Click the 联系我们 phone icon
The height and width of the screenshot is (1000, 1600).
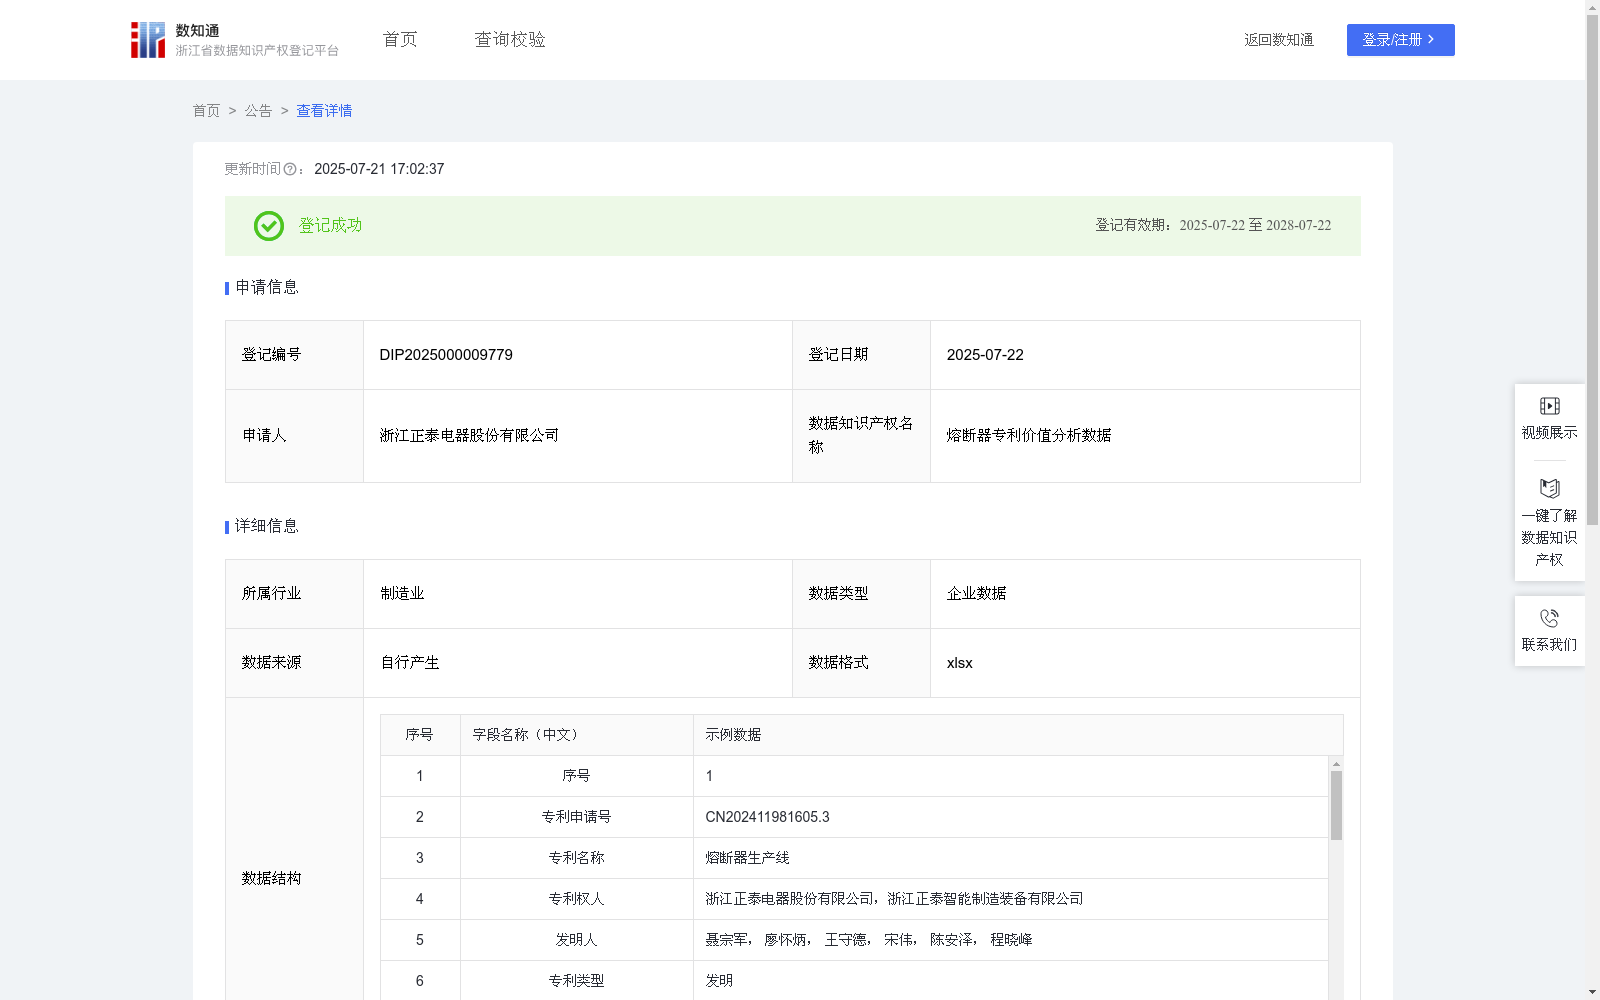click(x=1549, y=618)
